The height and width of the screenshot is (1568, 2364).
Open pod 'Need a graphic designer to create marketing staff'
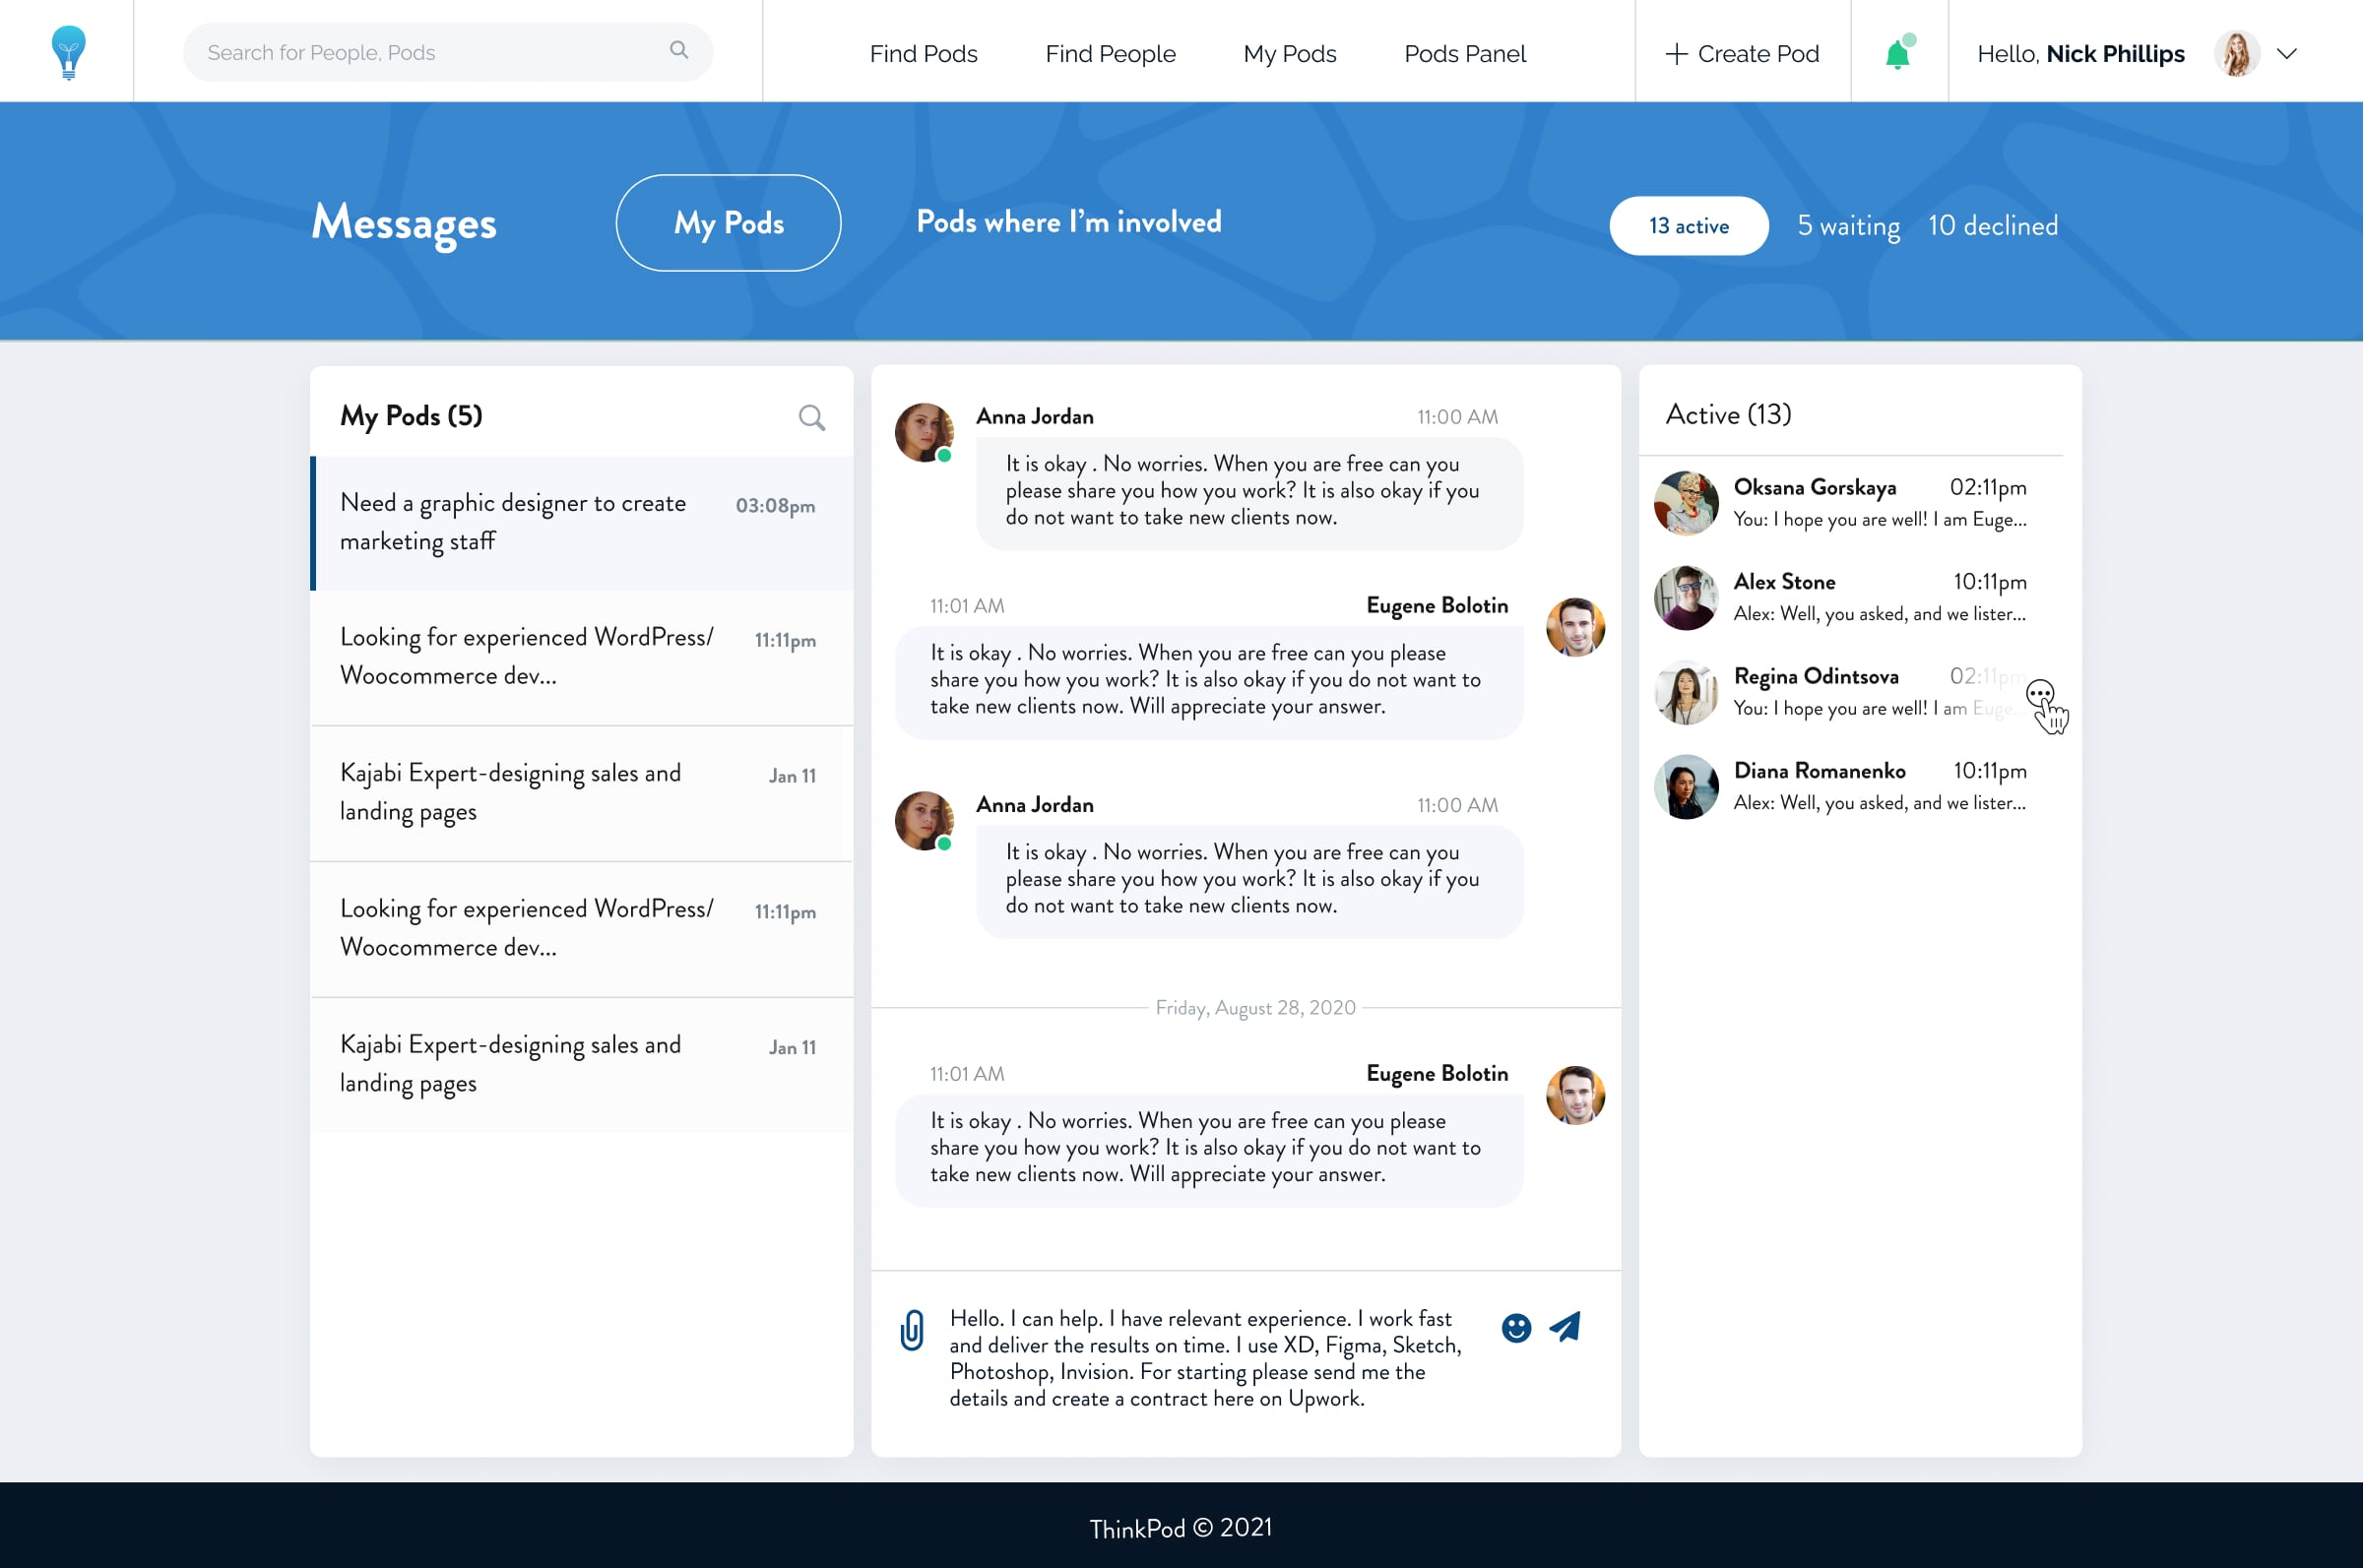[x=582, y=523]
